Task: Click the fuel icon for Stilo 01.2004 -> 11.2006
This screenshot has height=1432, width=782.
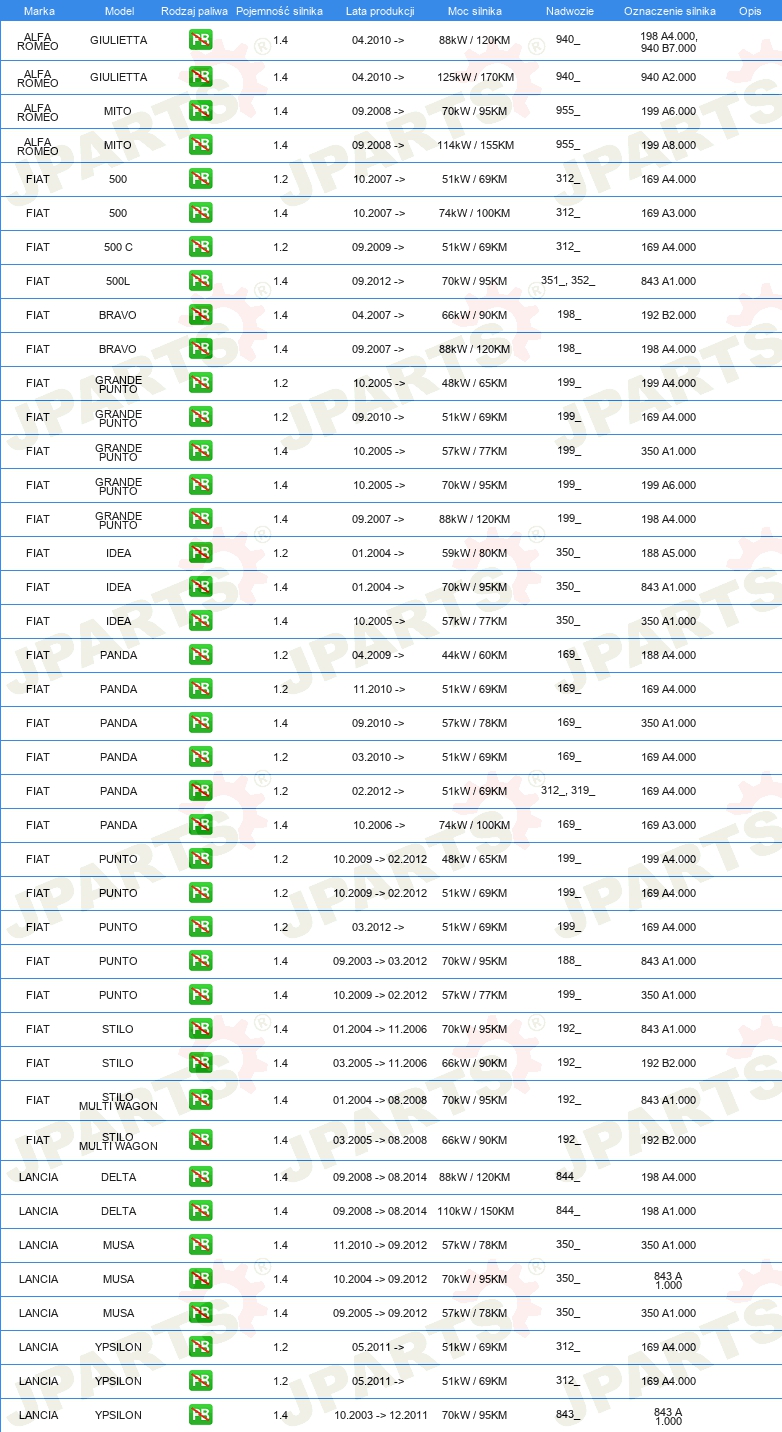Action: [201, 1029]
